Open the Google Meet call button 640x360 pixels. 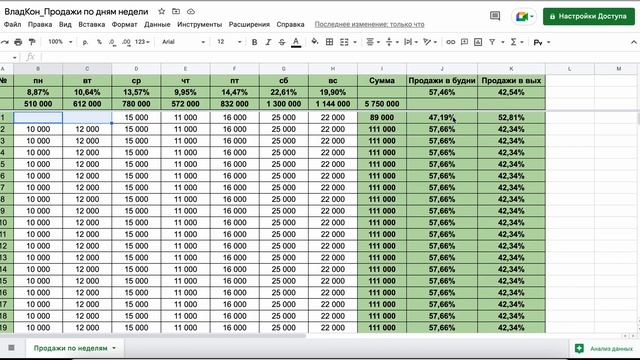tap(524, 17)
